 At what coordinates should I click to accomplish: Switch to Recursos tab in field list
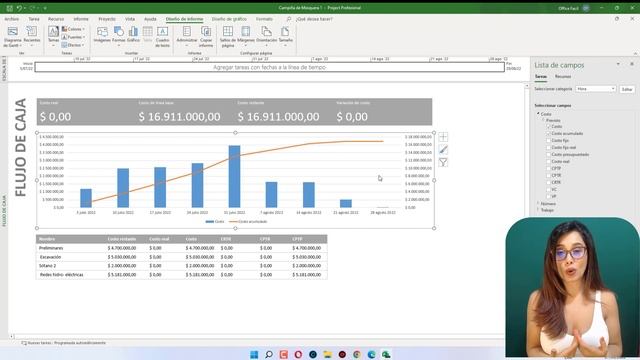(563, 77)
